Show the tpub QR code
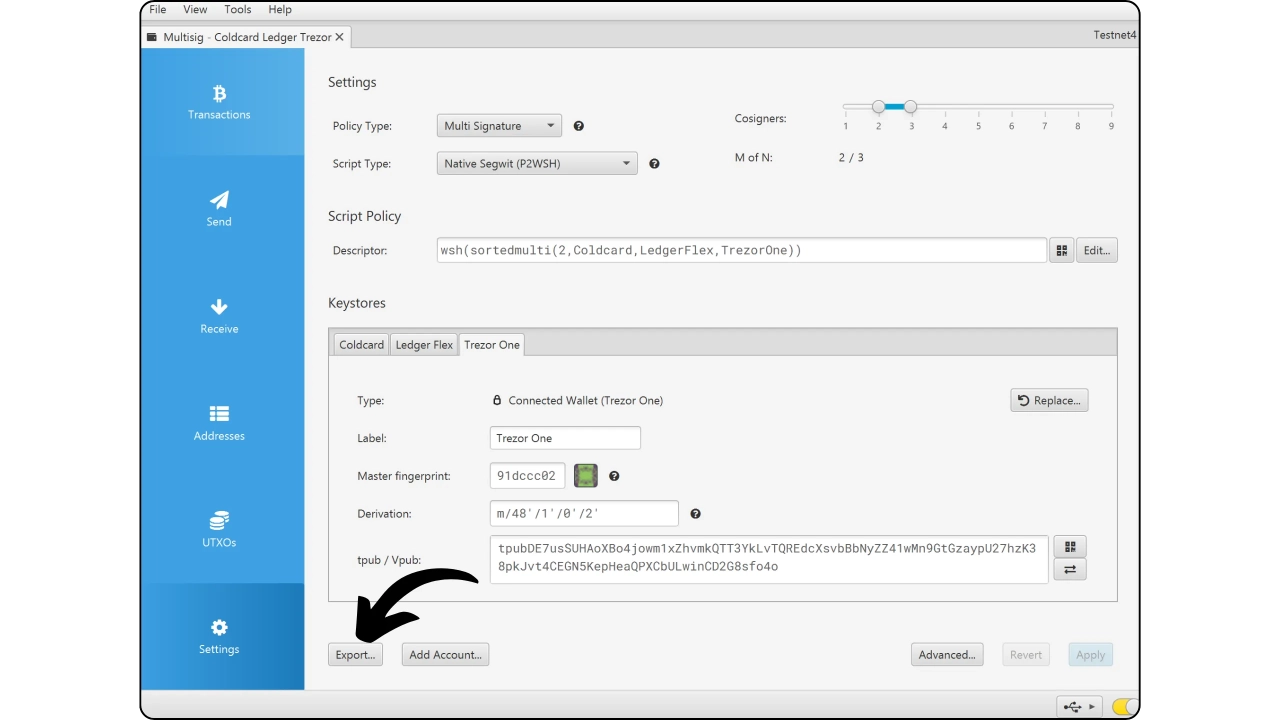This screenshot has width=1280, height=720. 1070,547
